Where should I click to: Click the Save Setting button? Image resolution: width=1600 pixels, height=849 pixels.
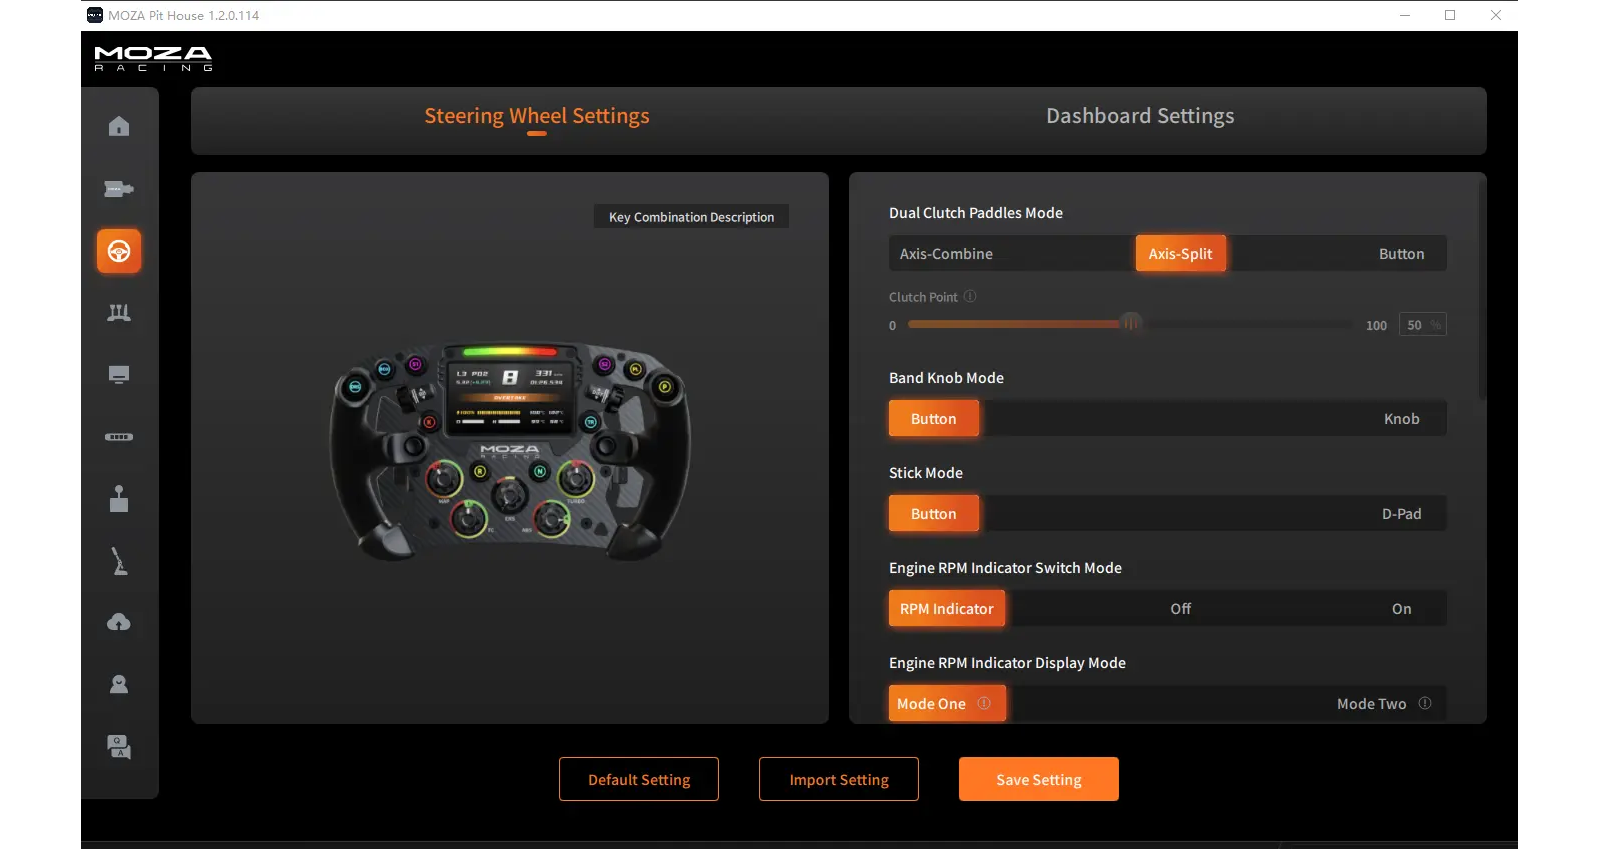click(x=1038, y=780)
